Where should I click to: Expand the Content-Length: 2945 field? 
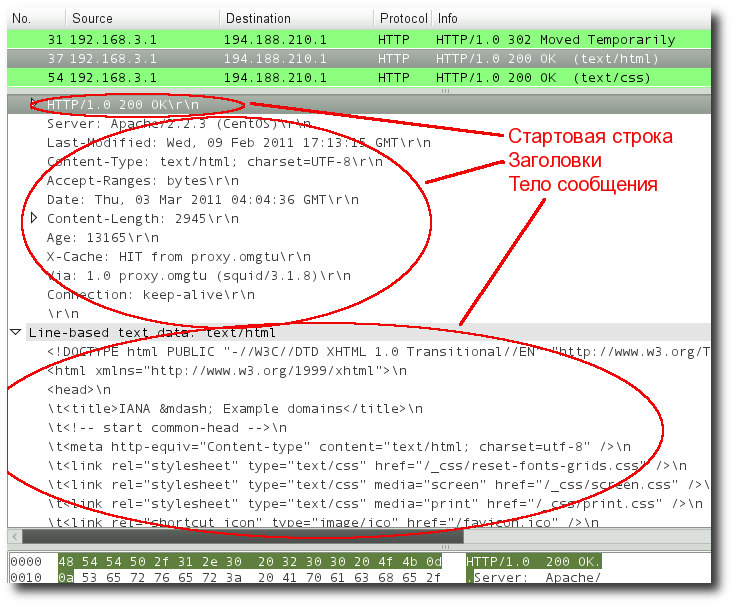coord(34,218)
